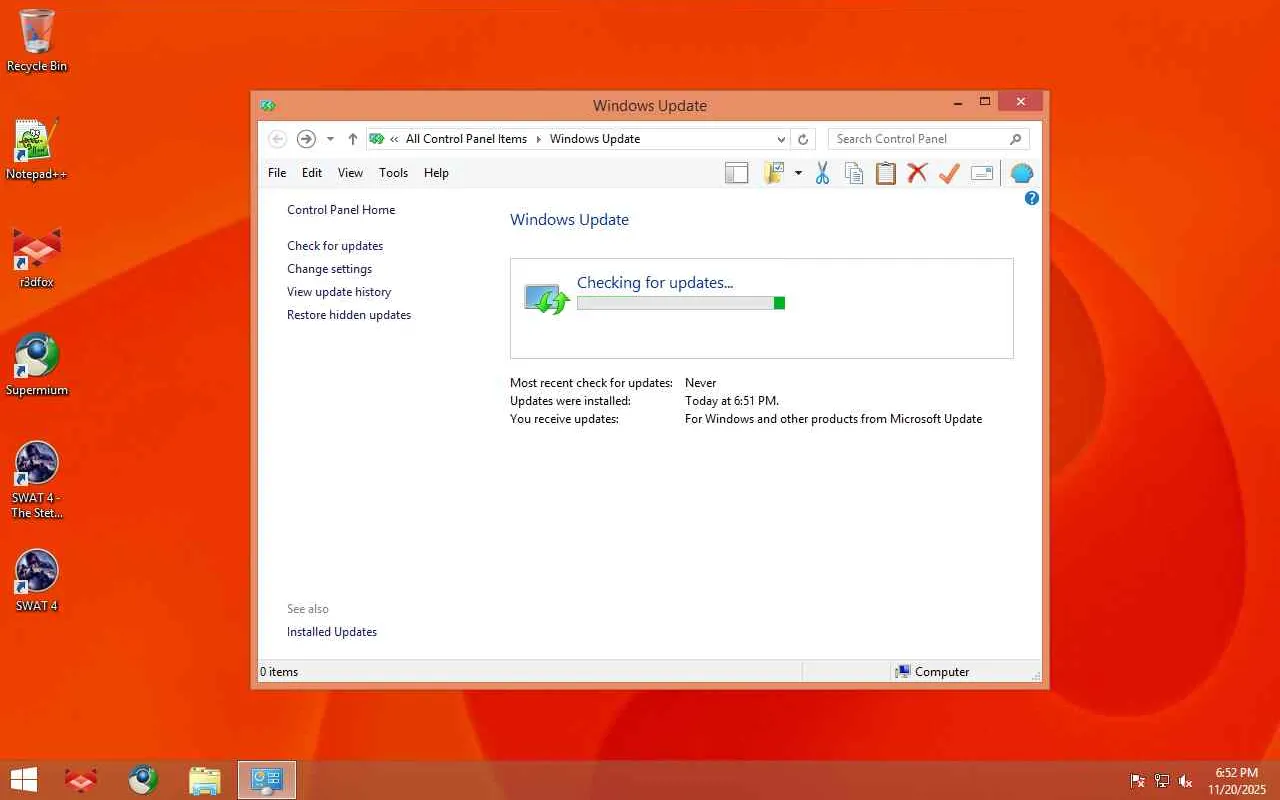Click the Forward navigation arrow
This screenshot has height=800, width=1280.
pos(307,139)
